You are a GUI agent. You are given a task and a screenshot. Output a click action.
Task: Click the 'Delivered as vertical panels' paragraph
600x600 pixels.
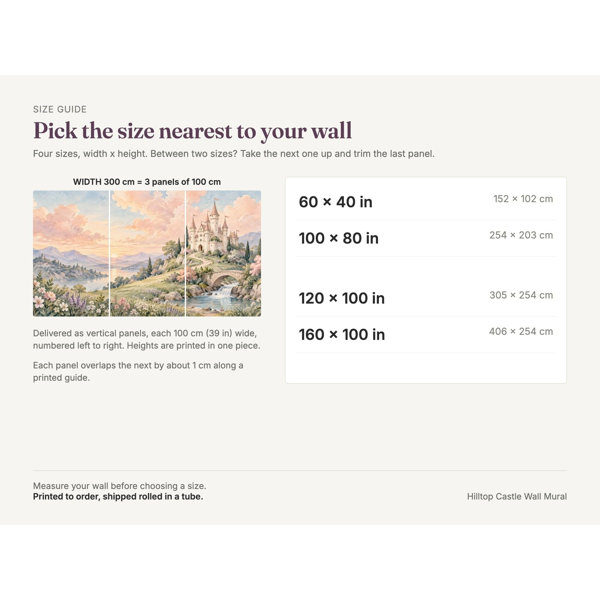point(147,339)
